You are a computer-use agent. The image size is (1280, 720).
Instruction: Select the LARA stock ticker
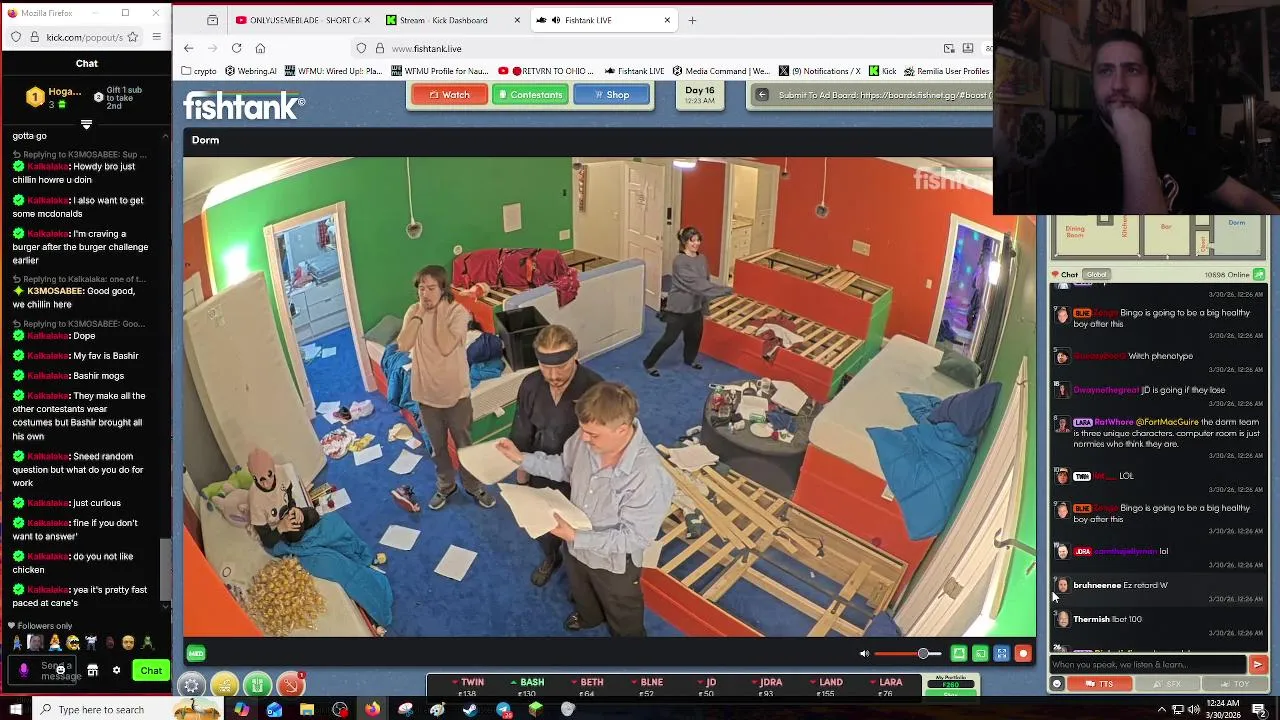tap(885, 687)
